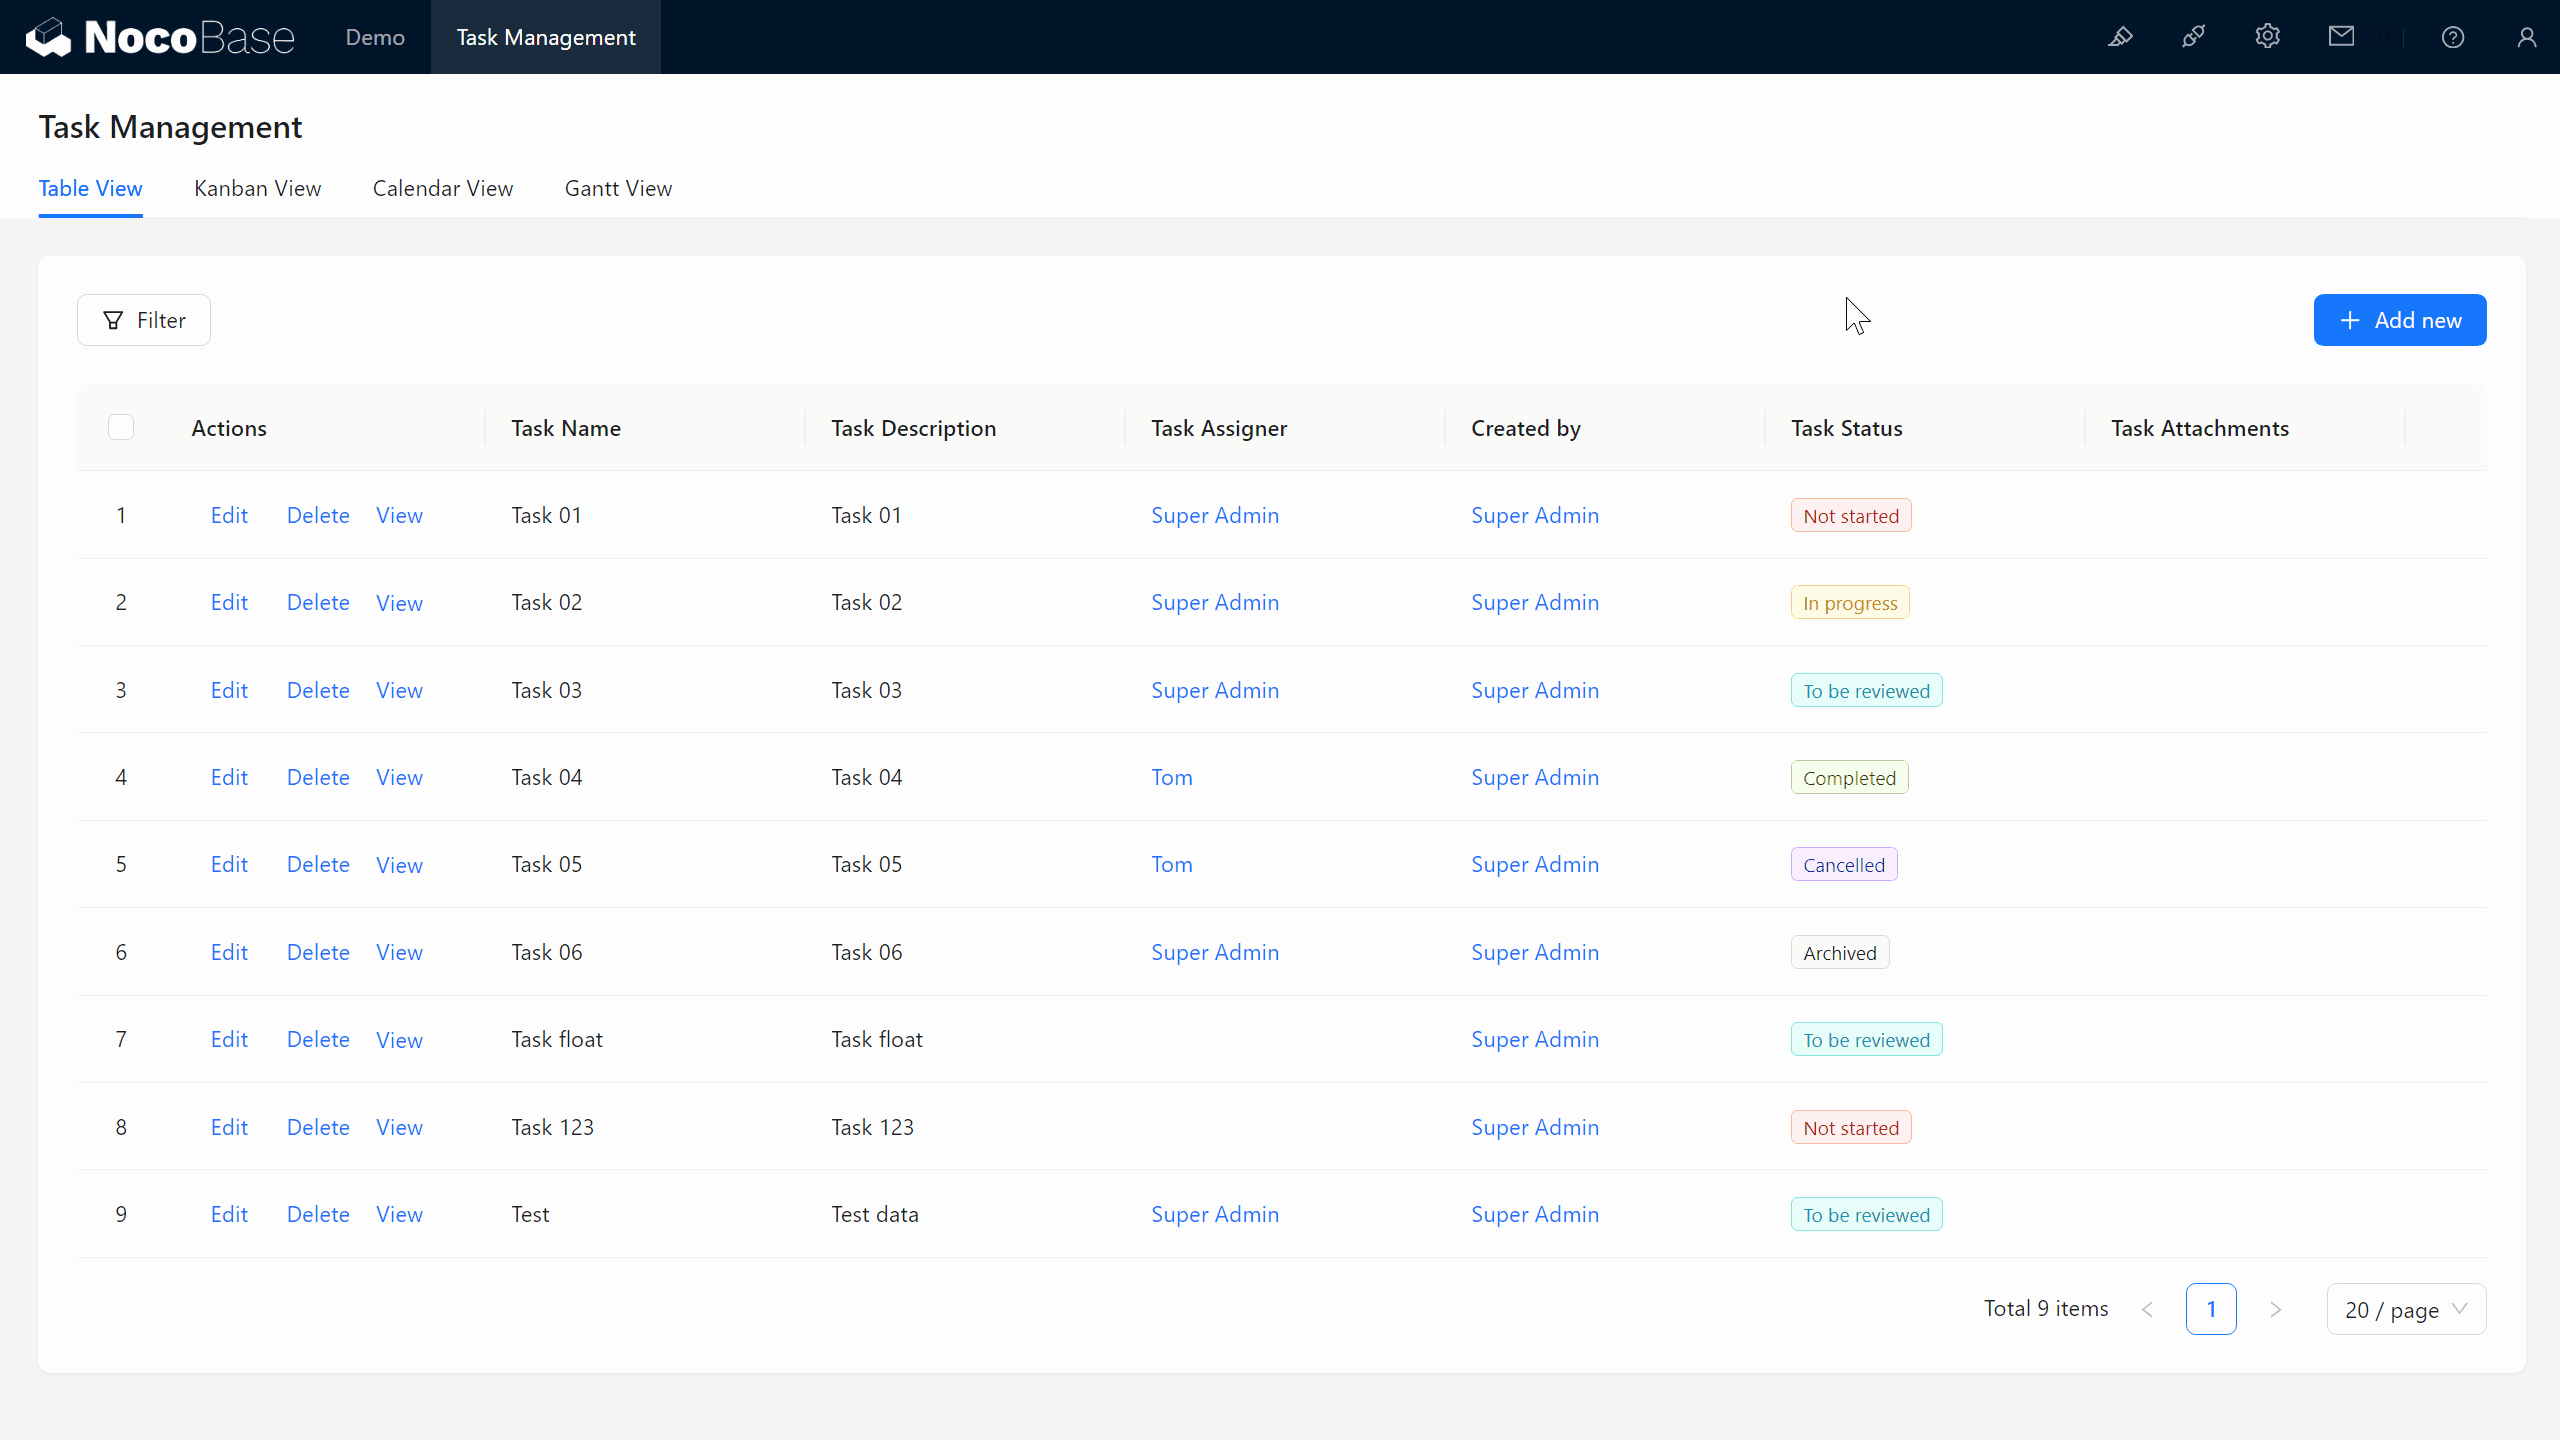Open the settings gear icon

[2267, 37]
